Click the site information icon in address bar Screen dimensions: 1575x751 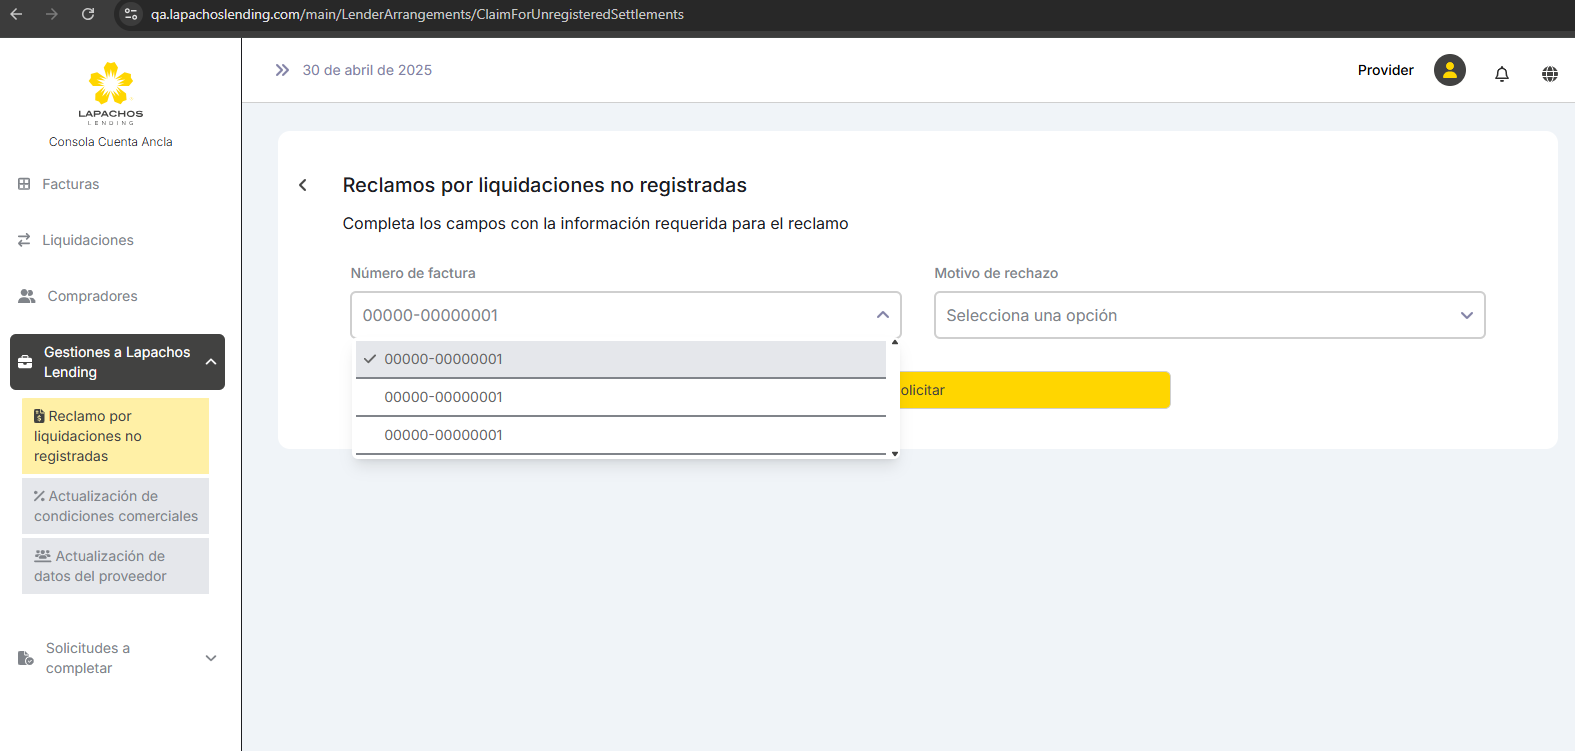131,14
